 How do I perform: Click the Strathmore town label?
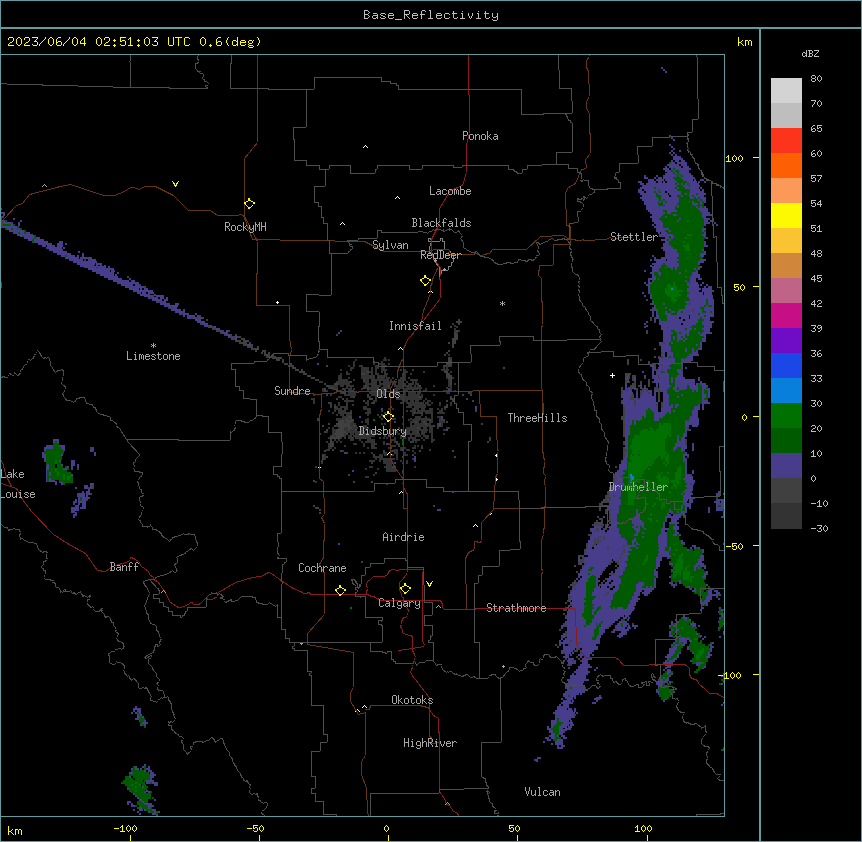point(516,608)
